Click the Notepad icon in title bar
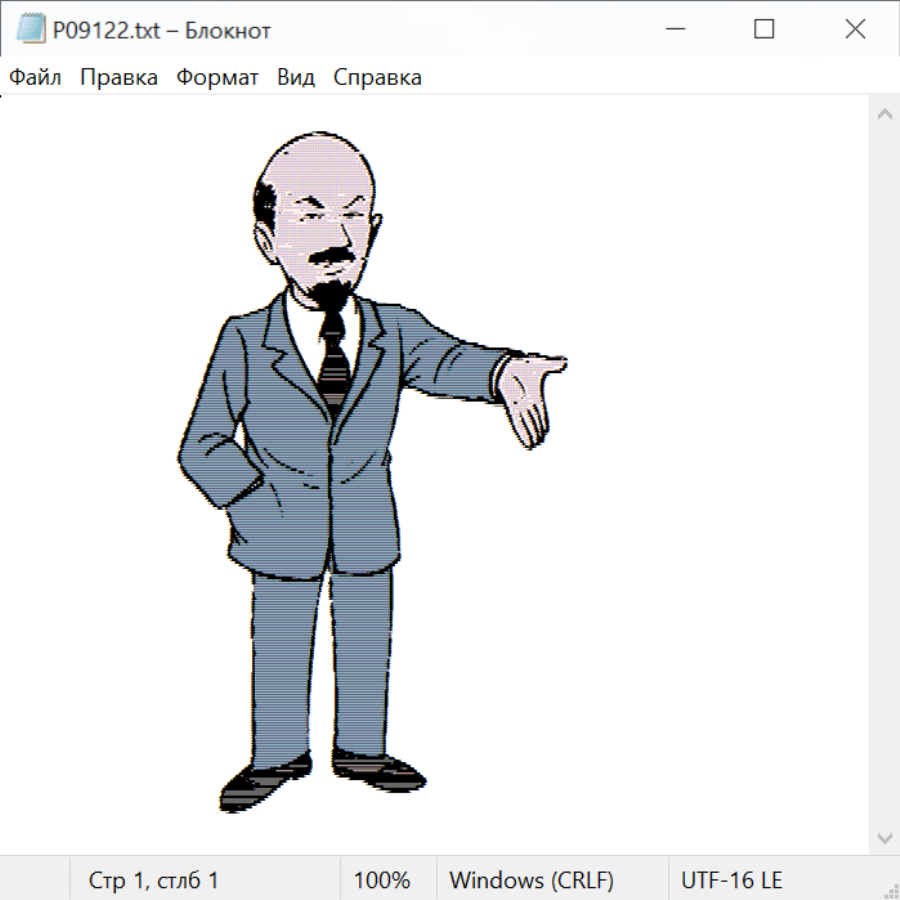This screenshot has height=900, width=900. click(x=31, y=30)
